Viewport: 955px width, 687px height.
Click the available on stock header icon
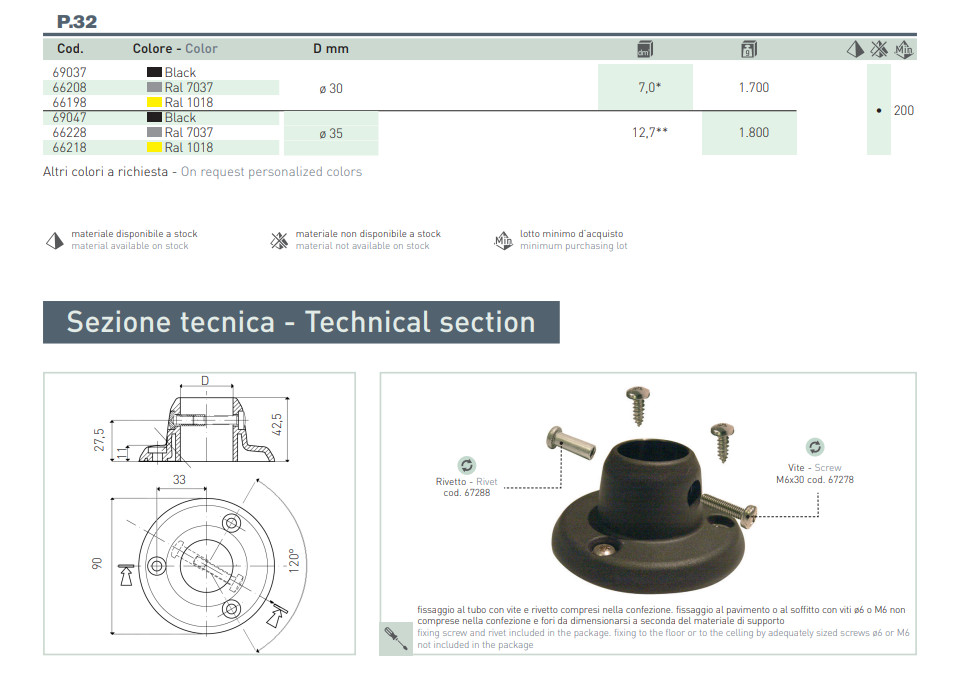[x=855, y=49]
